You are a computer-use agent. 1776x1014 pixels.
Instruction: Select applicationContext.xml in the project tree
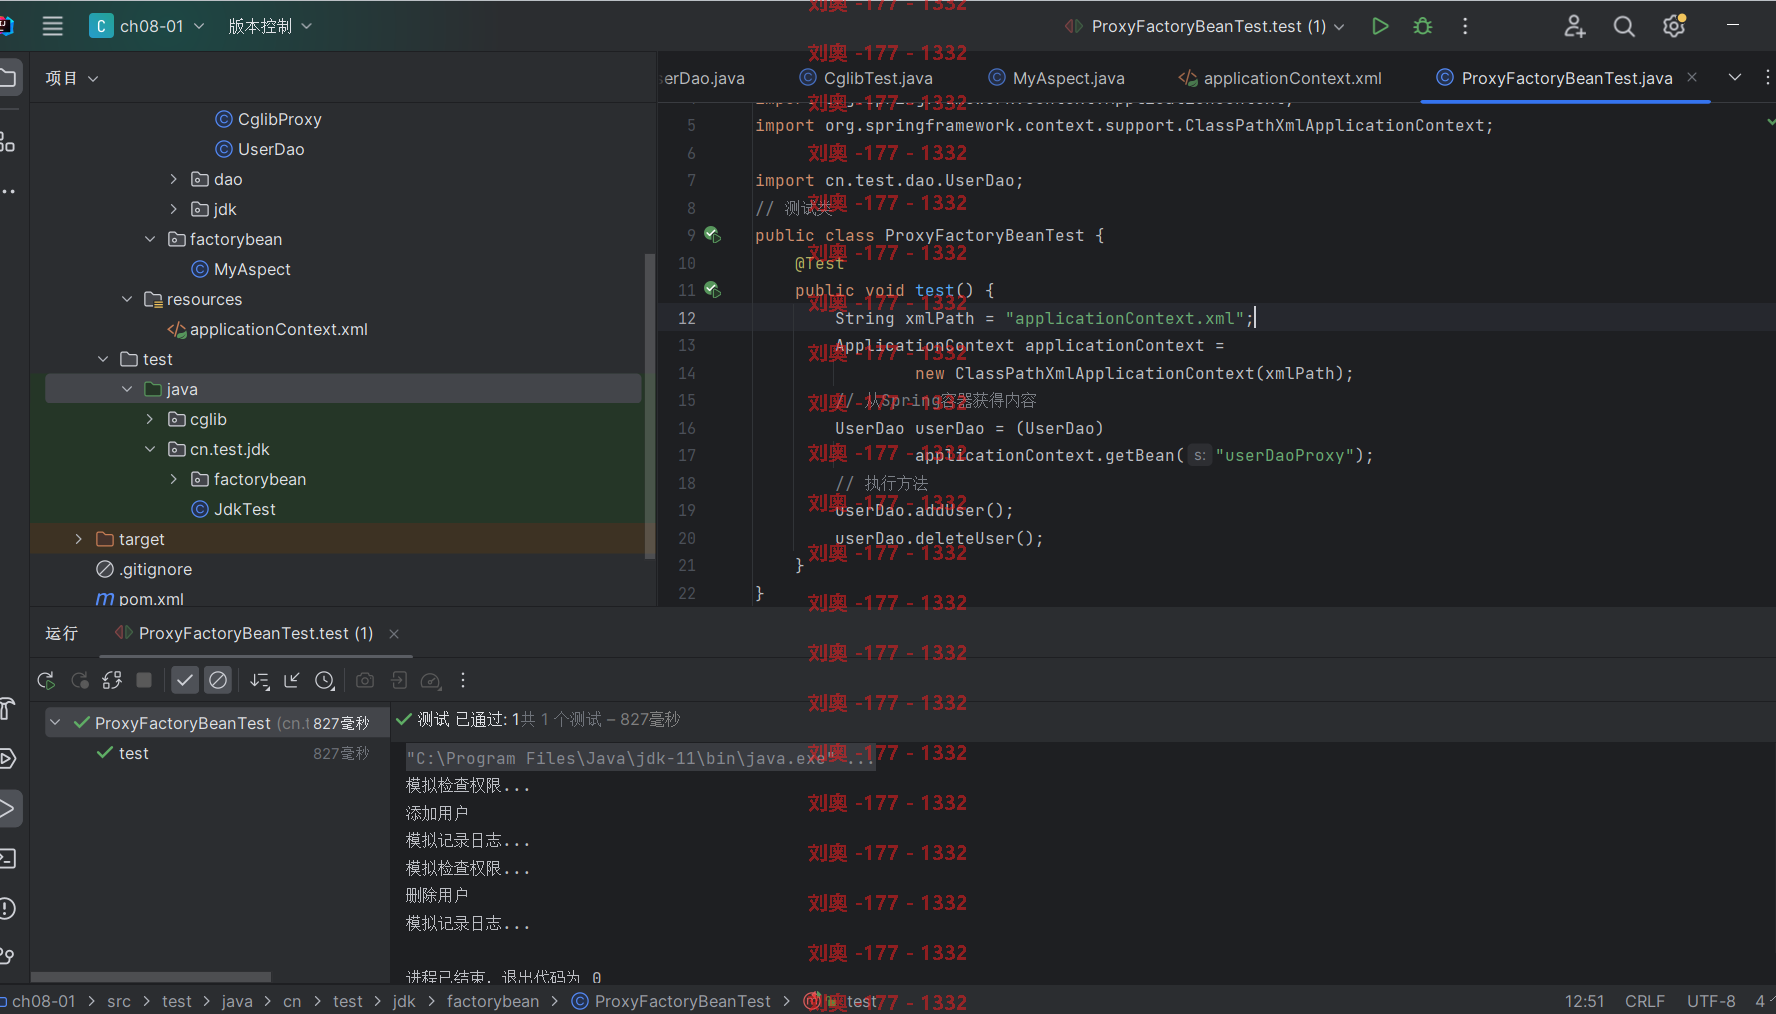pyautogui.click(x=268, y=329)
